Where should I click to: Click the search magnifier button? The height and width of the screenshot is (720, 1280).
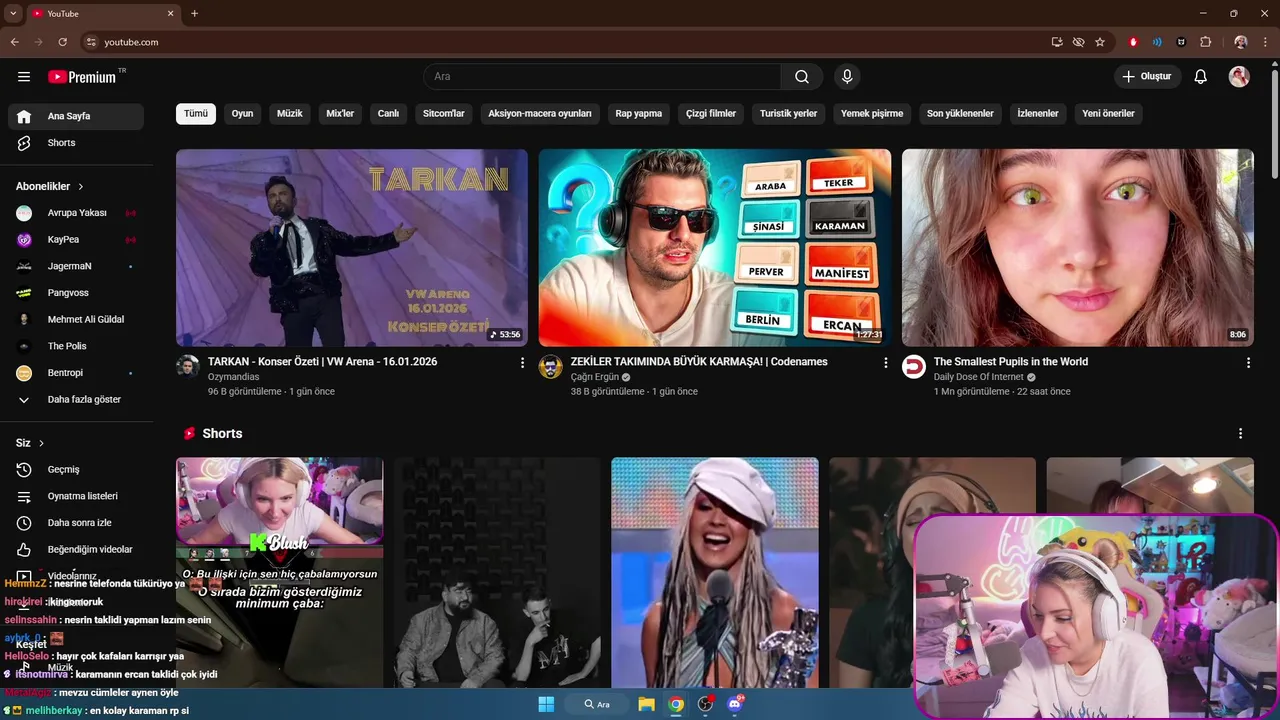[802, 77]
